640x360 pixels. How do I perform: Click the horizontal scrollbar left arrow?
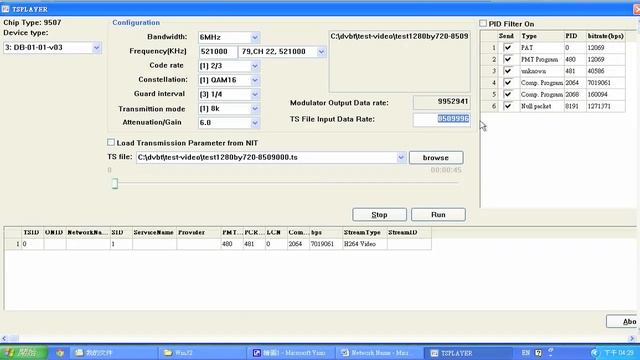coord(4,338)
